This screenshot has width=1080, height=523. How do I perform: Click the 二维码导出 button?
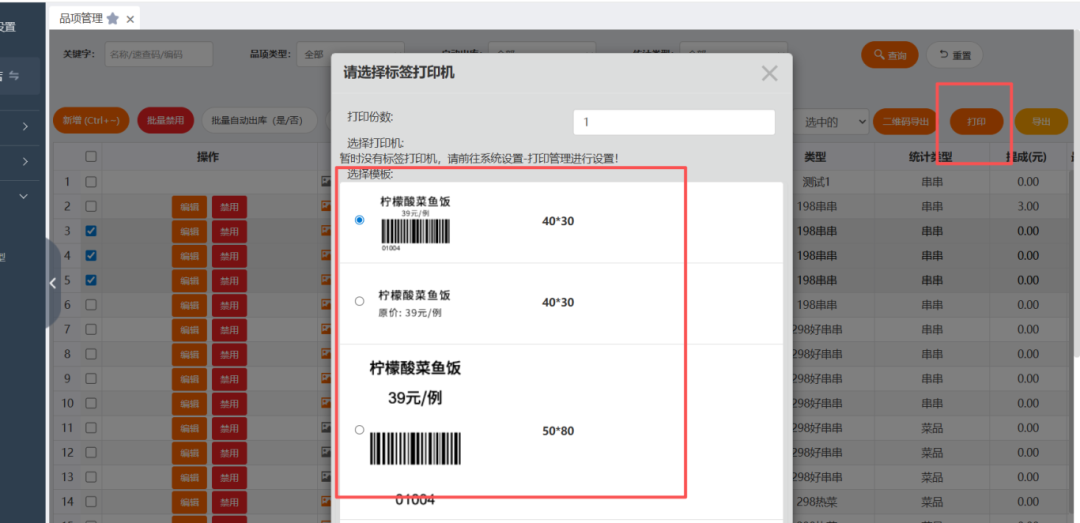pos(906,122)
